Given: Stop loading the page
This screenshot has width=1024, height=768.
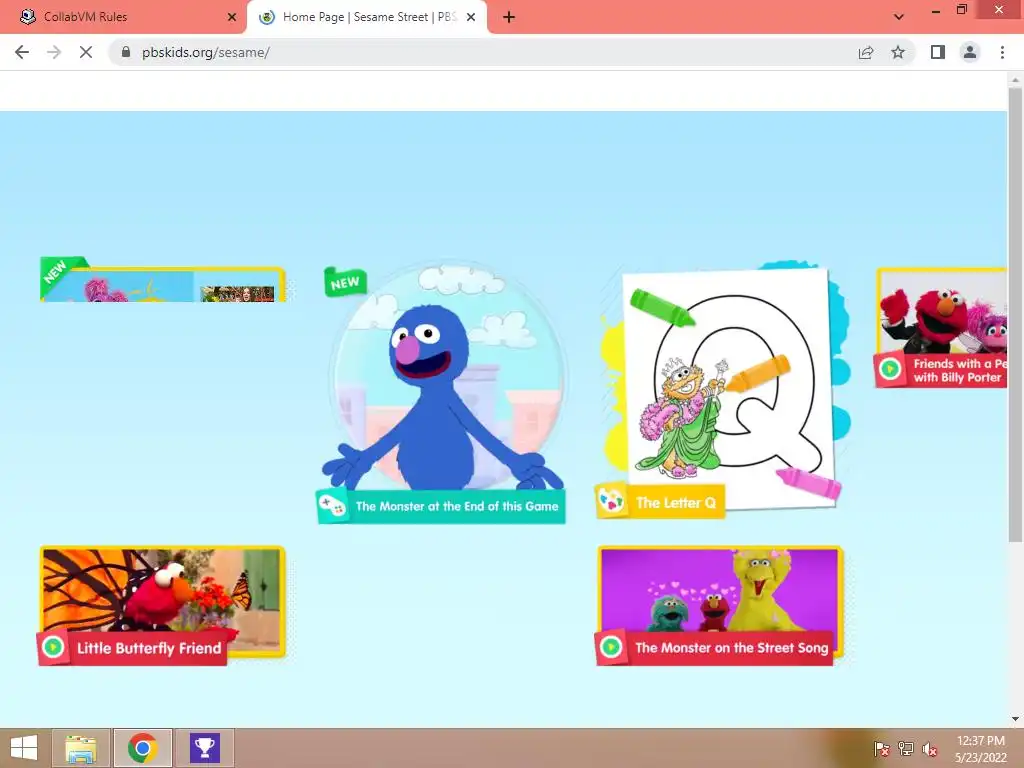Looking at the screenshot, I should pyautogui.click(x=86, y=52).
